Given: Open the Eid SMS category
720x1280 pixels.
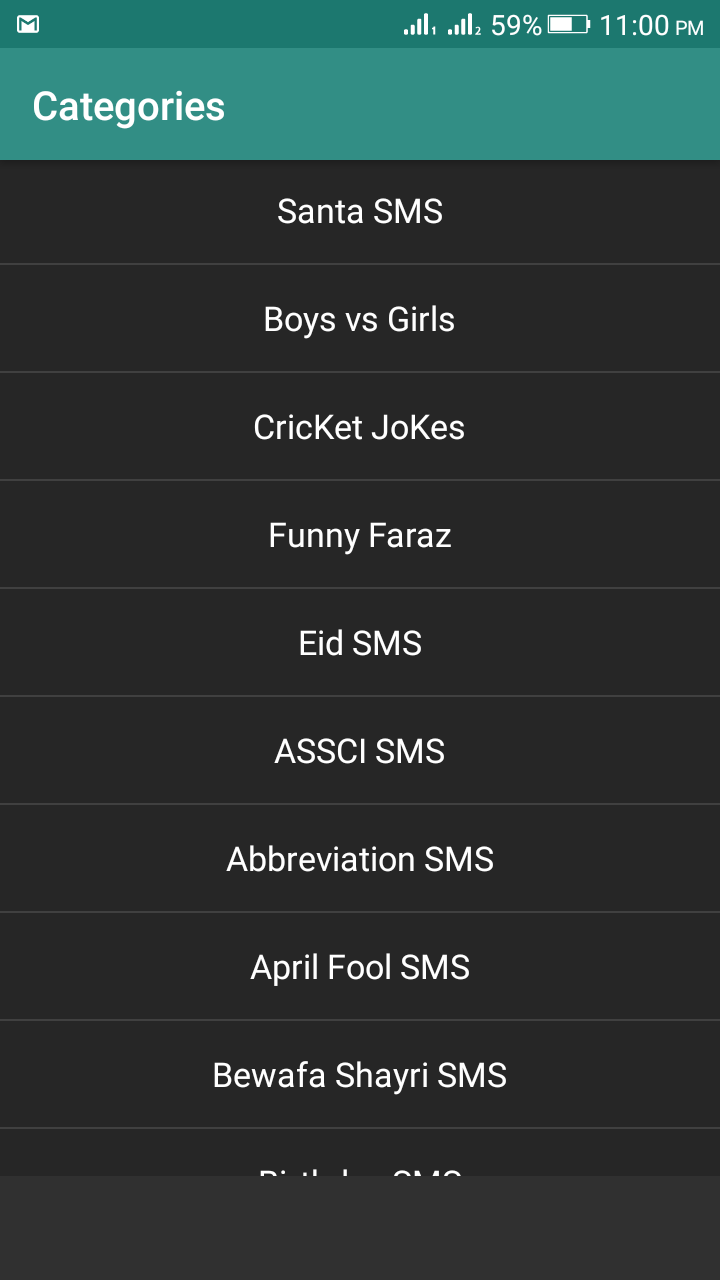Looking at the screenshot, I should [360, 644].
